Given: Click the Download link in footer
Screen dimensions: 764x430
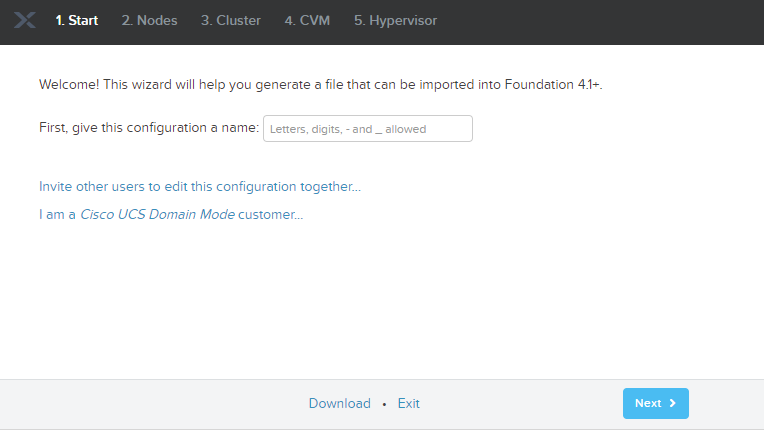Looking at the screenshot, I should click(x=339, y=403).
